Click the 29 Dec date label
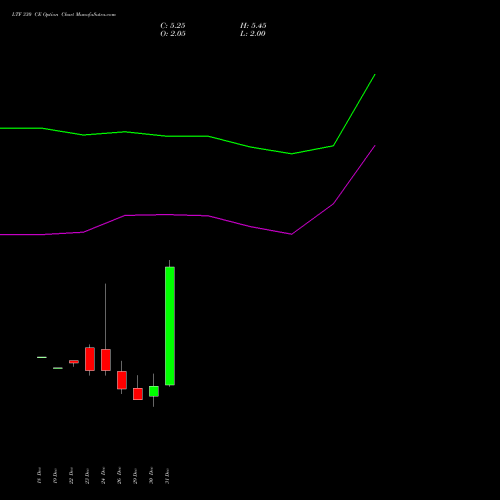500x500 pixels. (135, 476)
